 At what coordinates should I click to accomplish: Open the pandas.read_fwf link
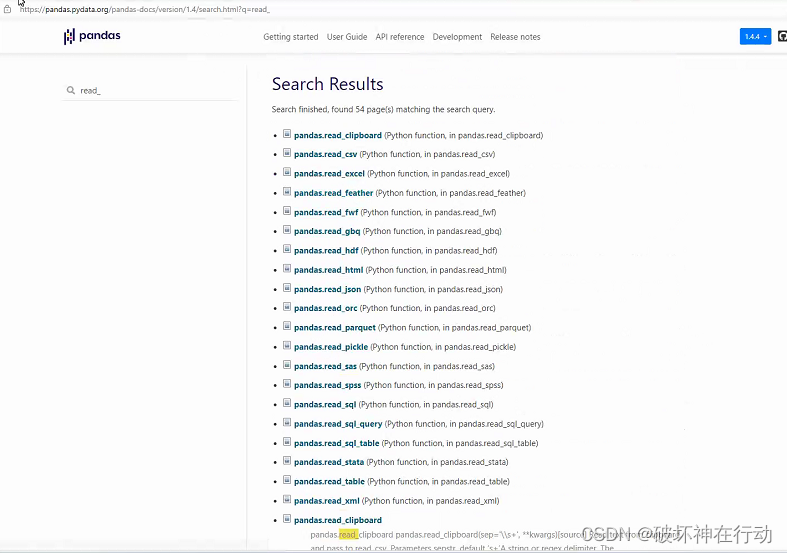click(326, 212)
